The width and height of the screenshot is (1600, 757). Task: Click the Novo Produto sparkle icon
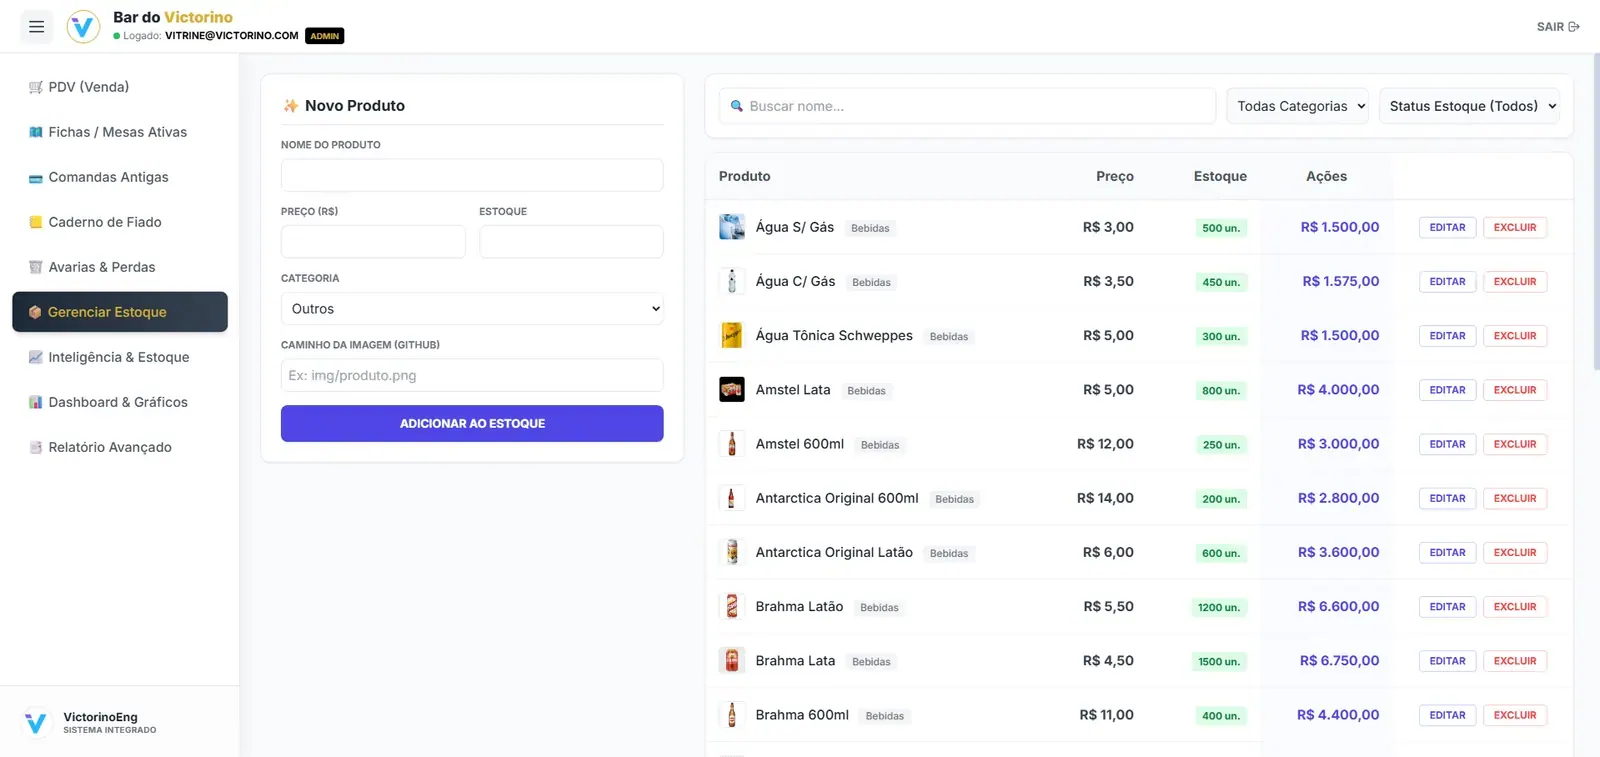click(x=291, y=106)
